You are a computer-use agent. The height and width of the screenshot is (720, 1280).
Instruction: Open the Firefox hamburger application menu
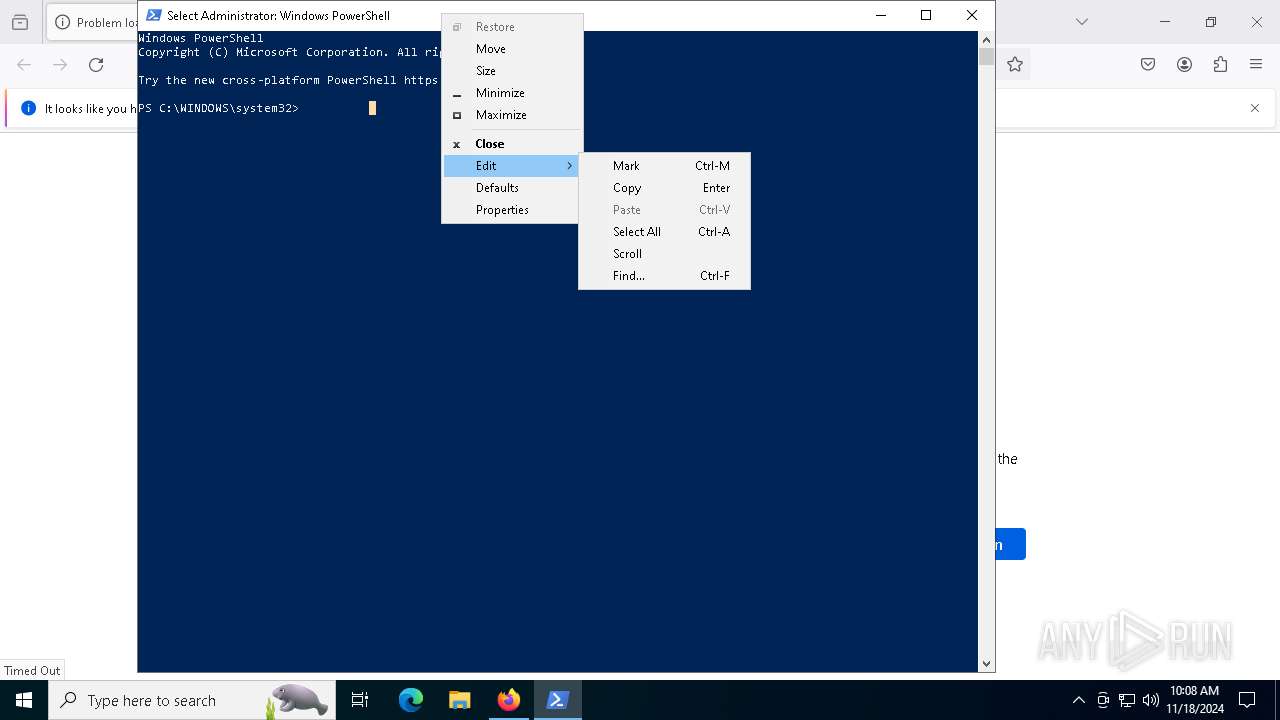pos(1256,64)
